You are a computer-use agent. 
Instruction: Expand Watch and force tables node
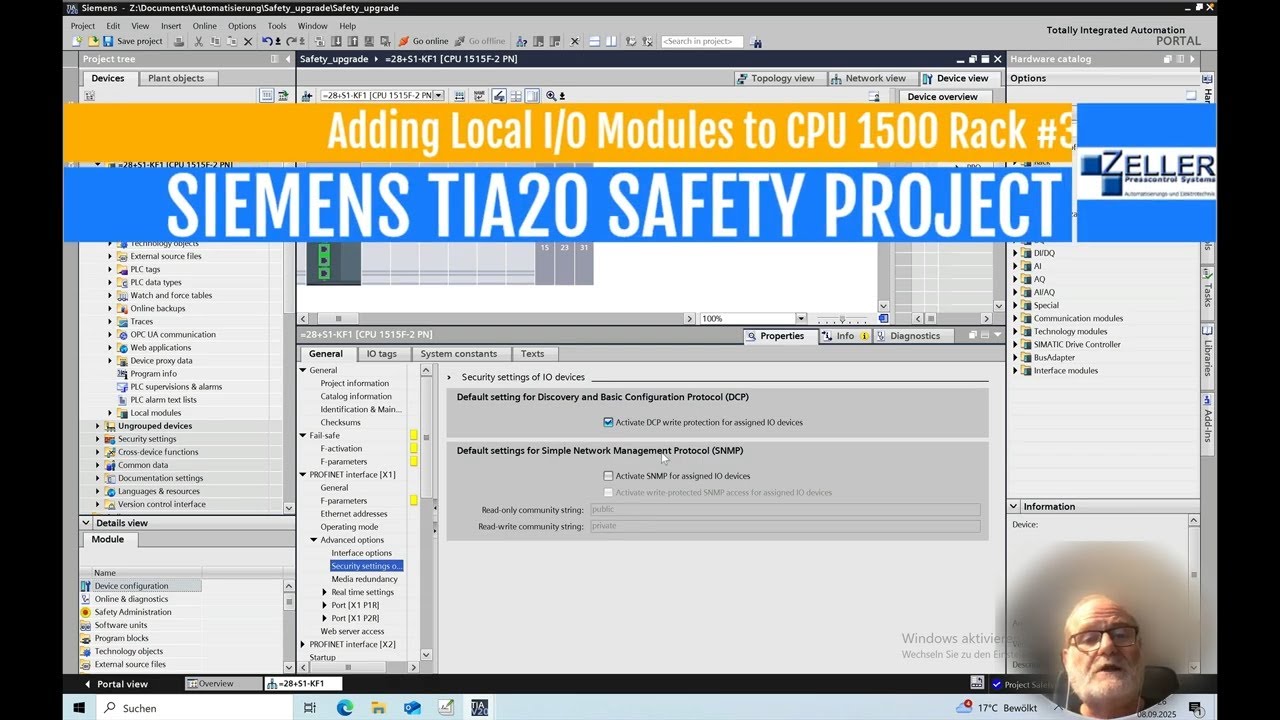click(x=111, y=295)
